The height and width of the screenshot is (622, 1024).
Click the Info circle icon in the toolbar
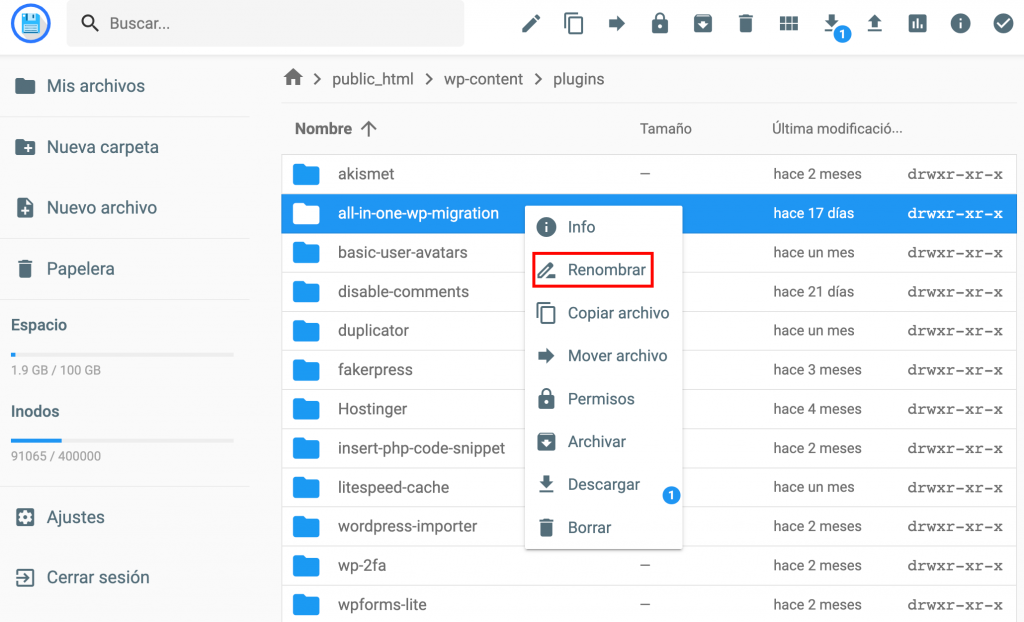960,22
